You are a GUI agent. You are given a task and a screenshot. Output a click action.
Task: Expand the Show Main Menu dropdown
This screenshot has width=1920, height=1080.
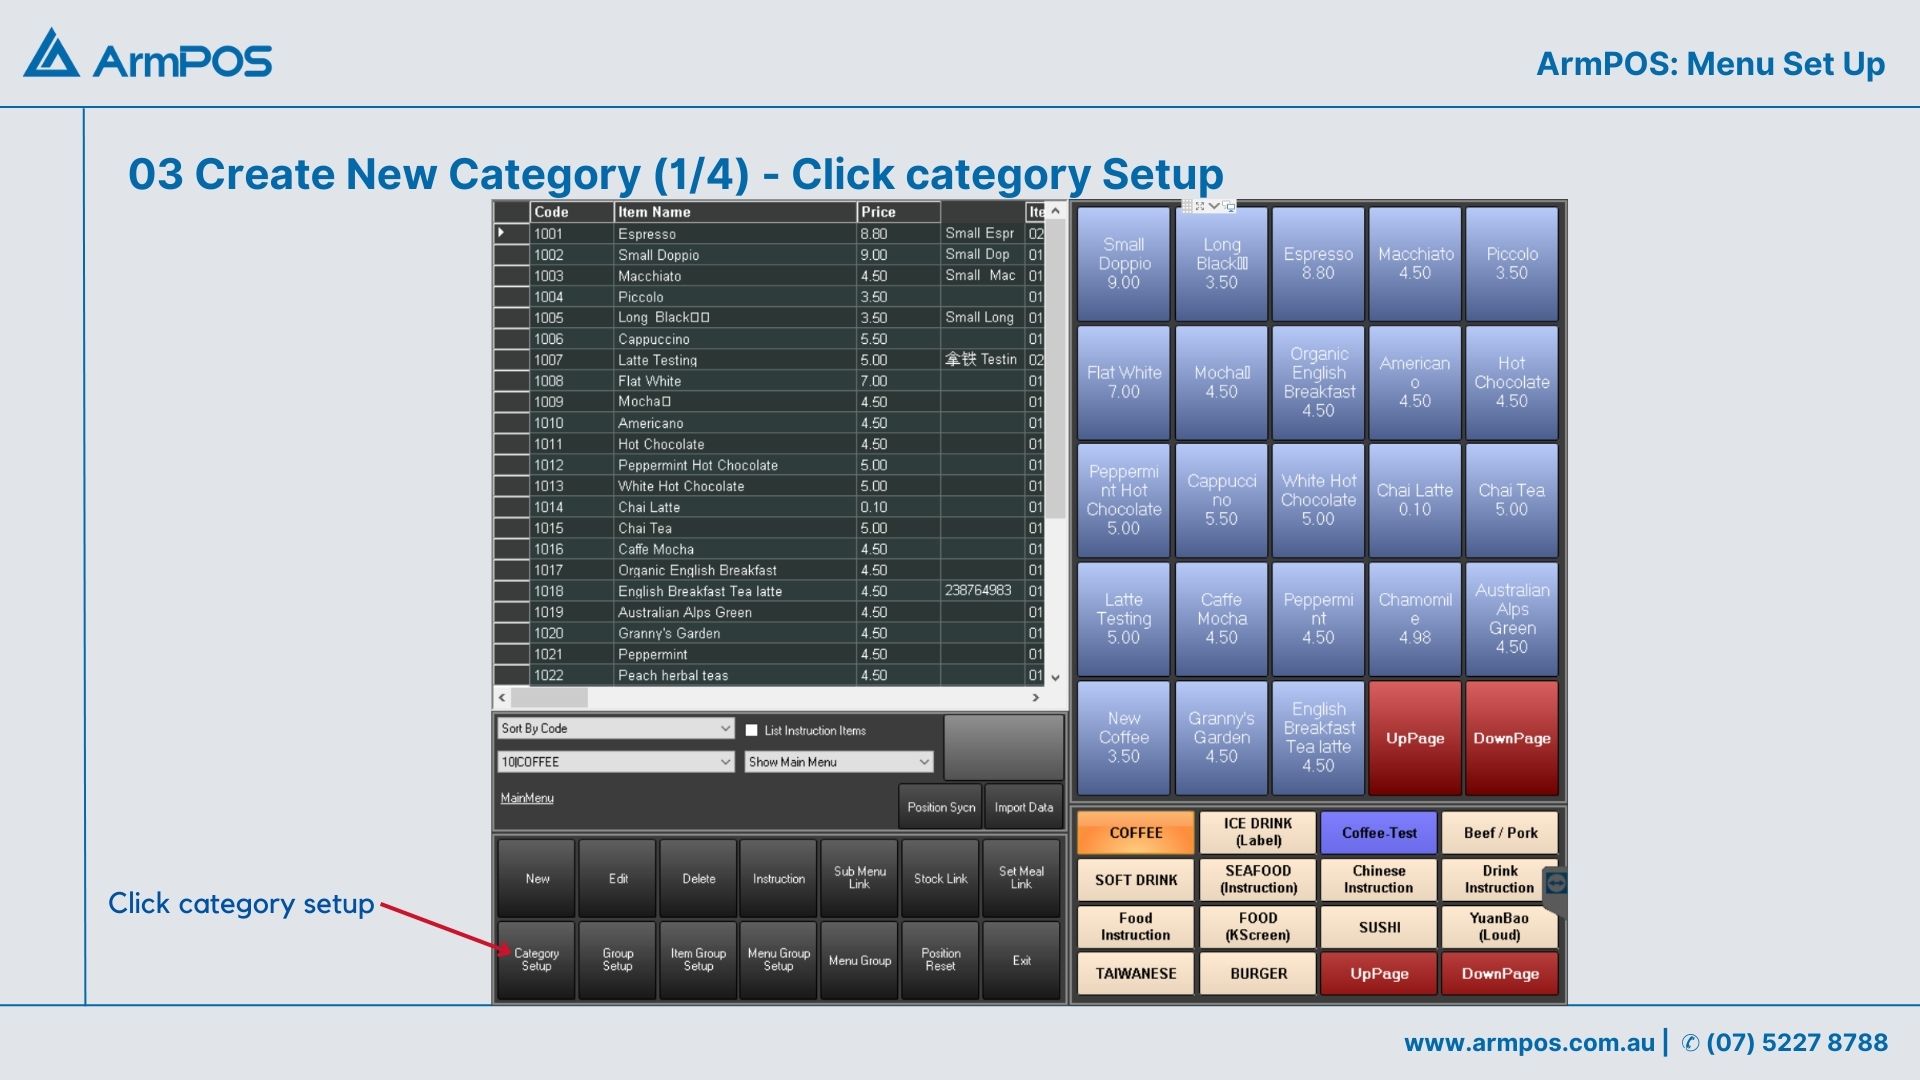coord(923,762)
